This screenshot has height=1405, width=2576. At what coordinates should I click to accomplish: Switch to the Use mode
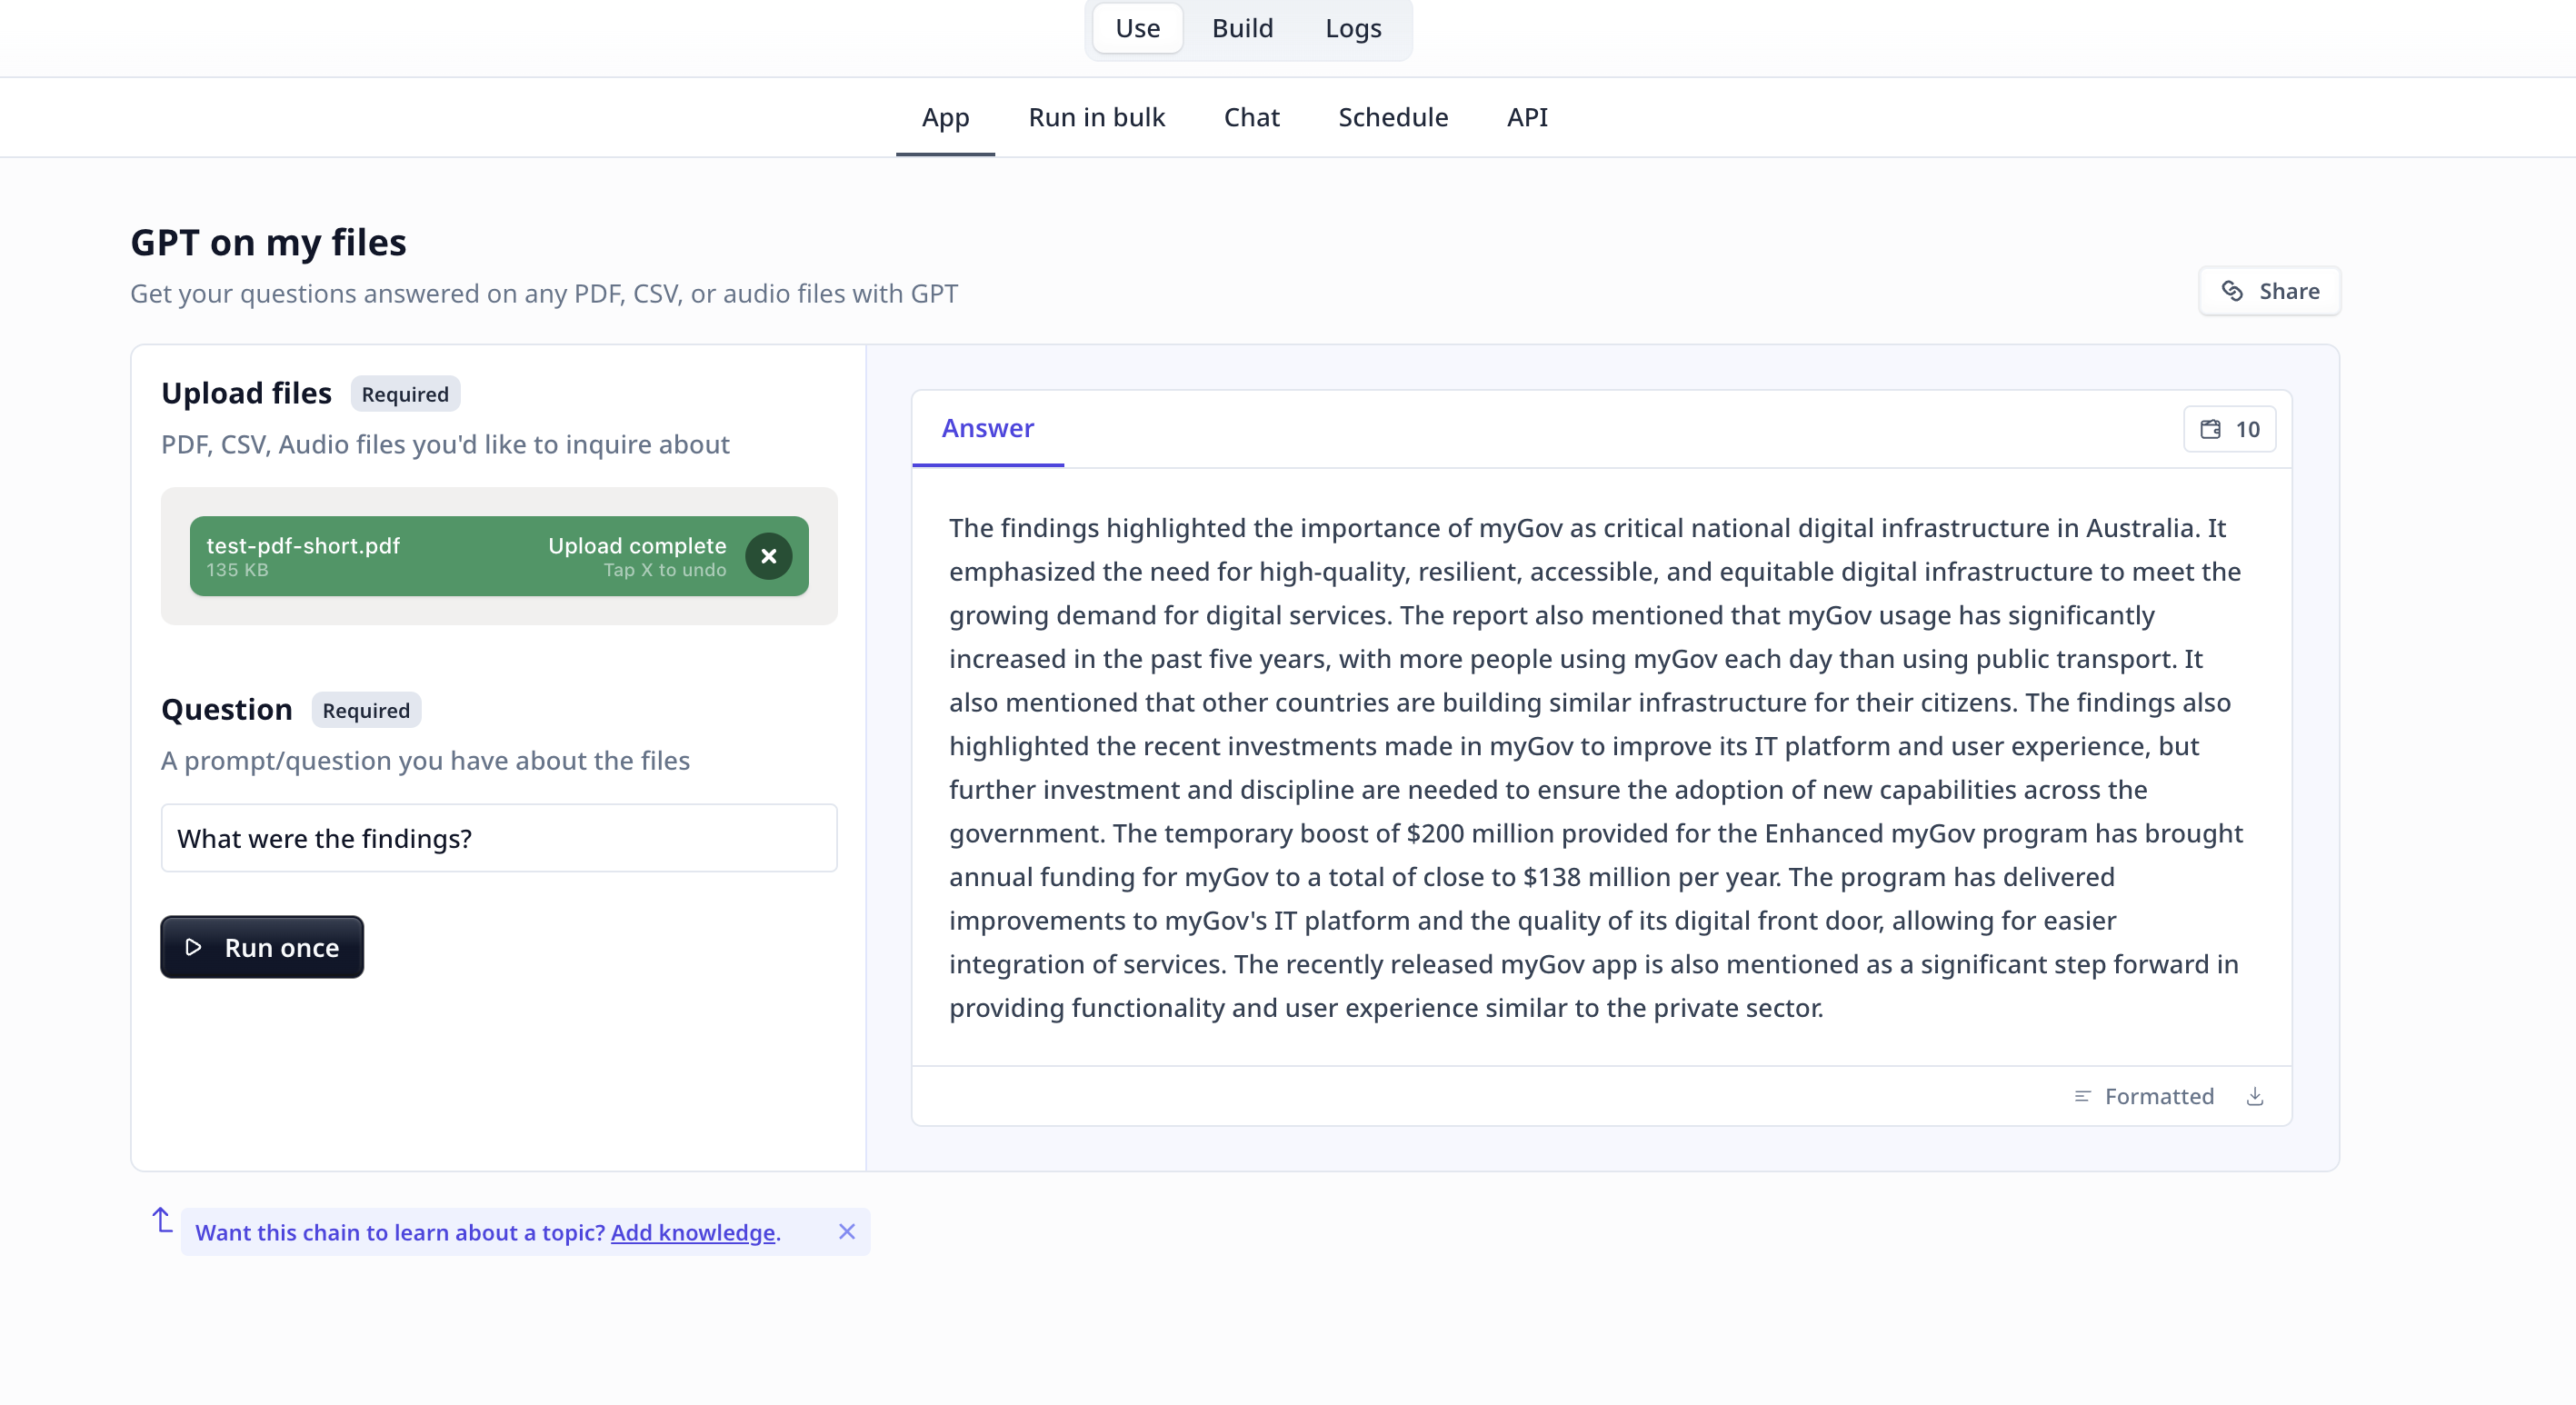click(x=1138, y=28)
